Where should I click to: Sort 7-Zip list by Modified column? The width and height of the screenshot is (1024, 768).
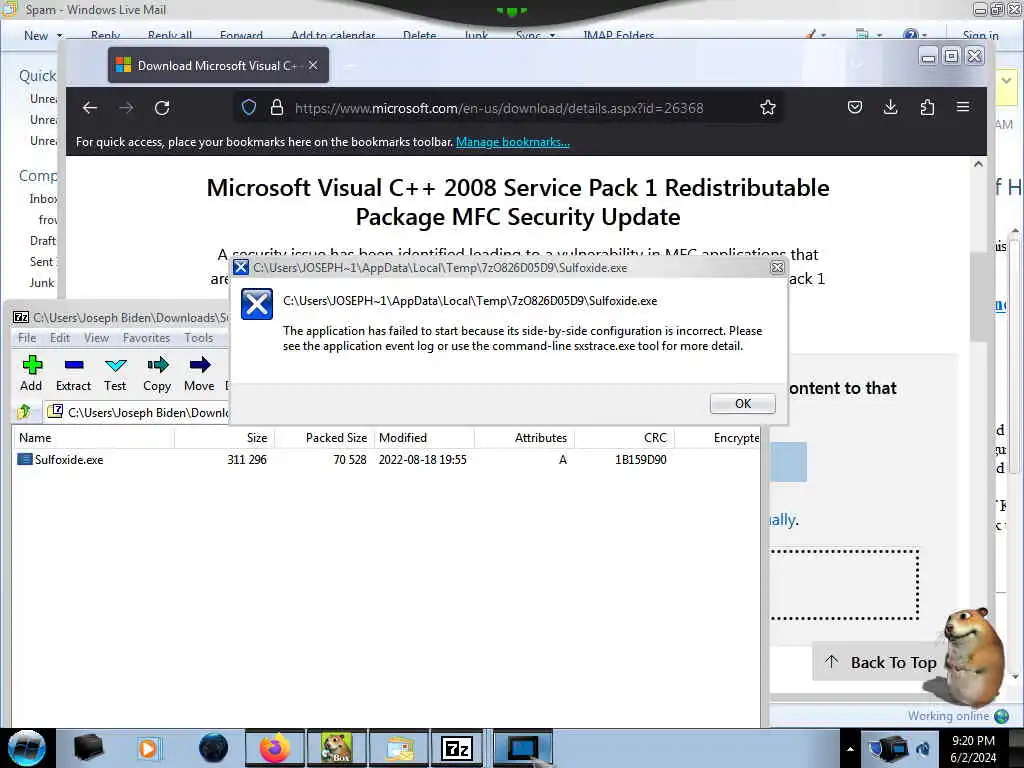click(x=424, y=438)
